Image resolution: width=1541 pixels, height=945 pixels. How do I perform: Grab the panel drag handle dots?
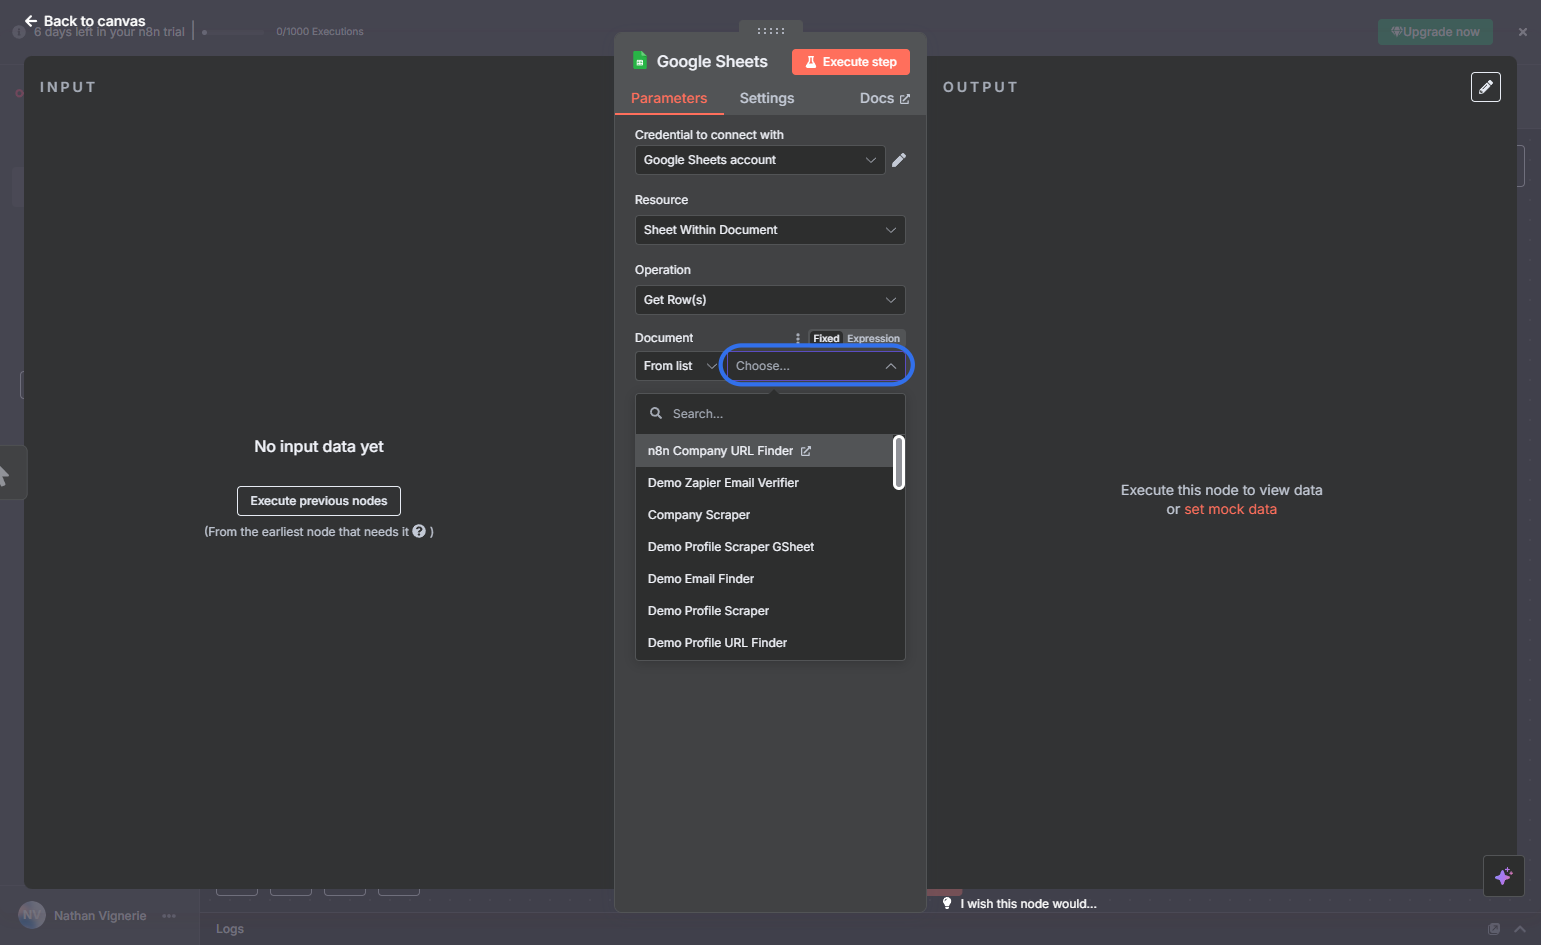(770, 31)
